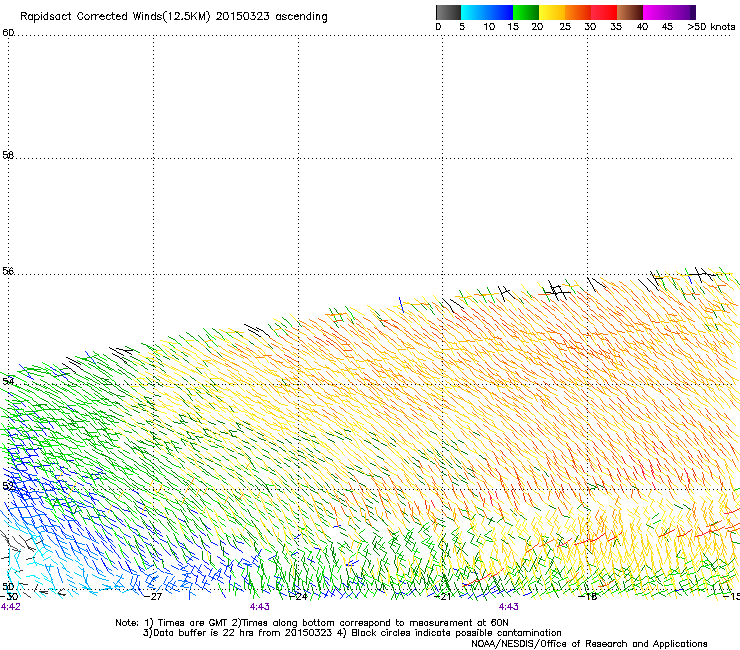This screenshot has height=650, width=740.
Task: Click the '60' latitude axis label
Action: click(8, 33)
